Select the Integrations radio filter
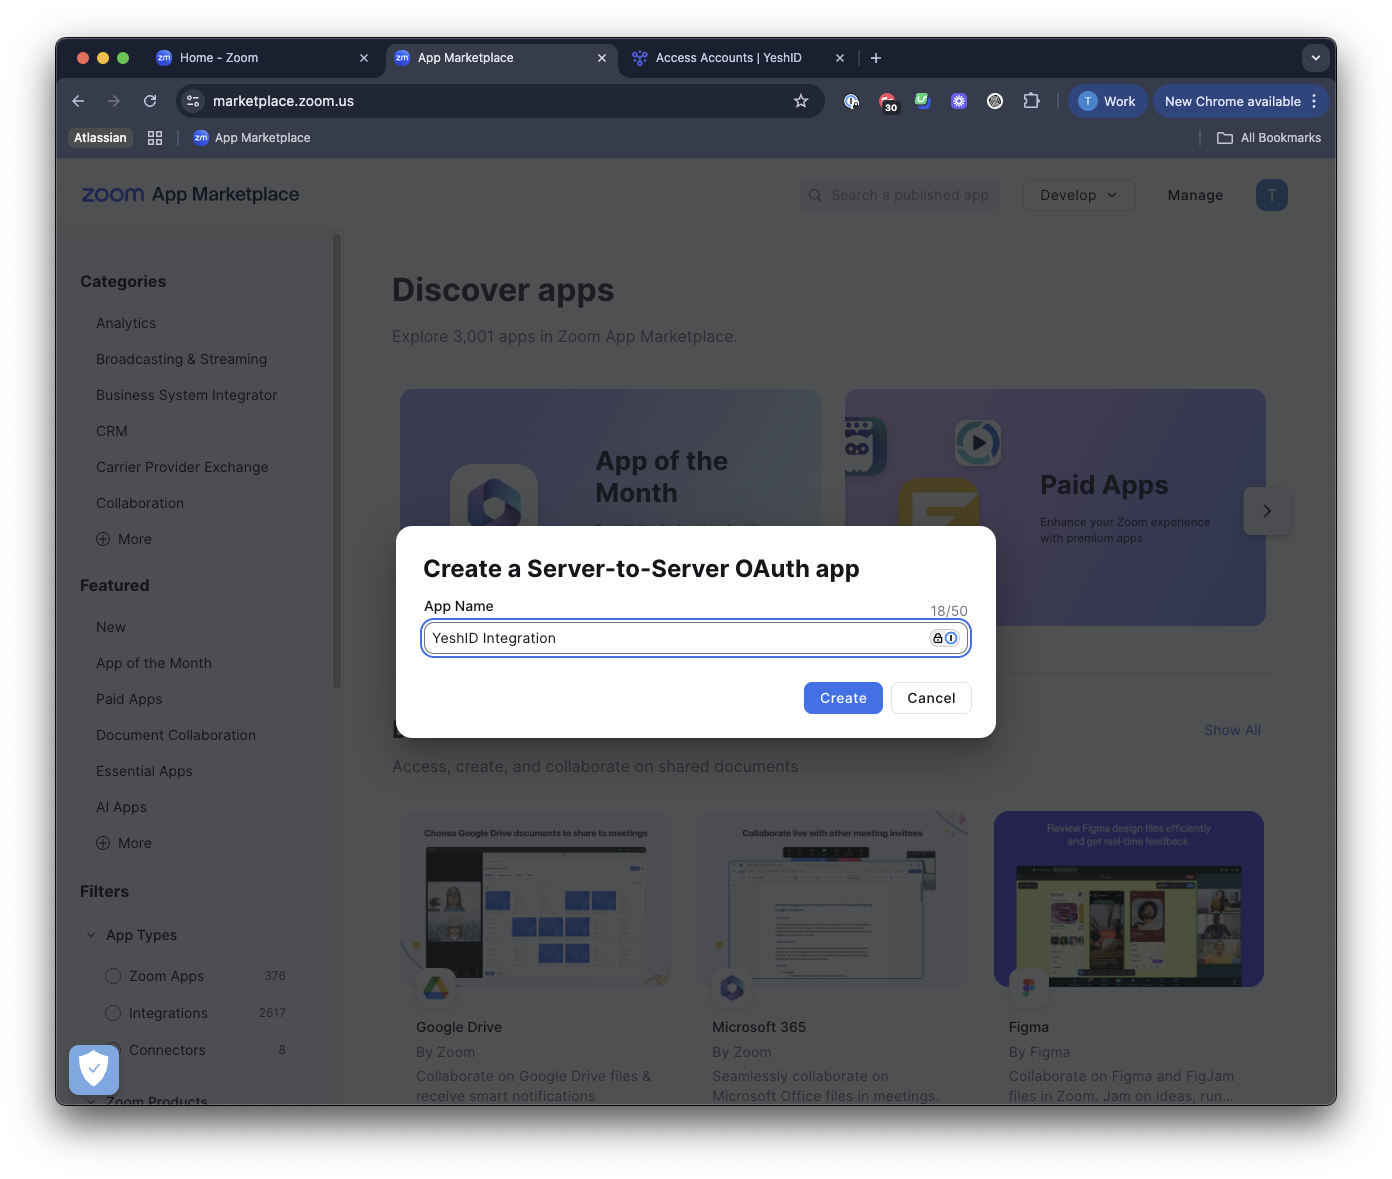Image resolution: width=1392 pixels, height=1179 pixels. pos(113,1013)
